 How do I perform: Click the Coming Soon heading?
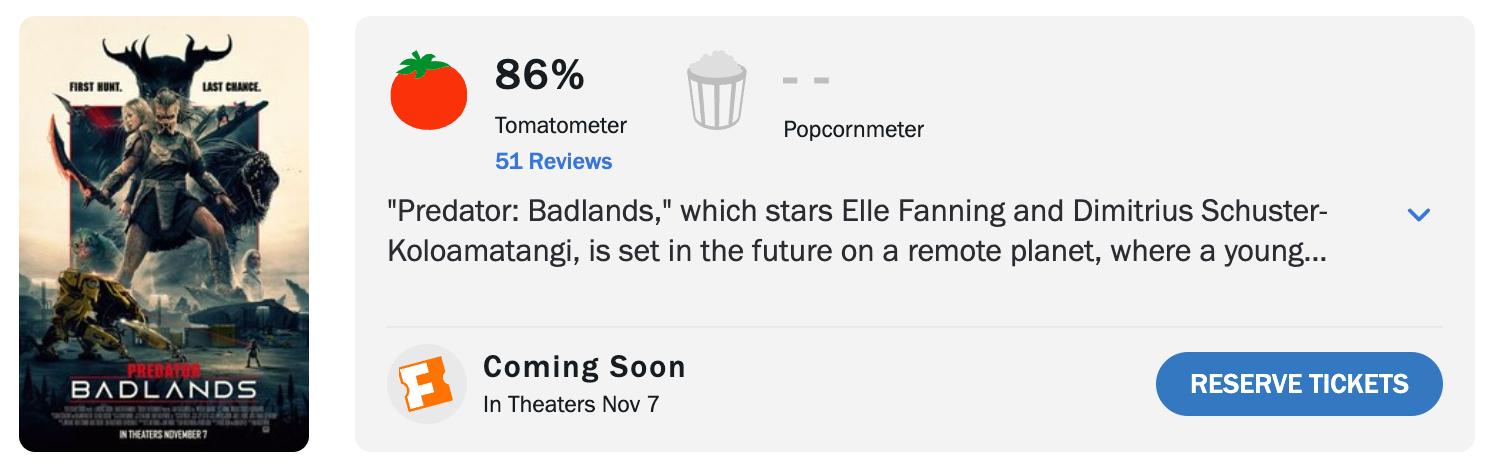click(584, 367)
